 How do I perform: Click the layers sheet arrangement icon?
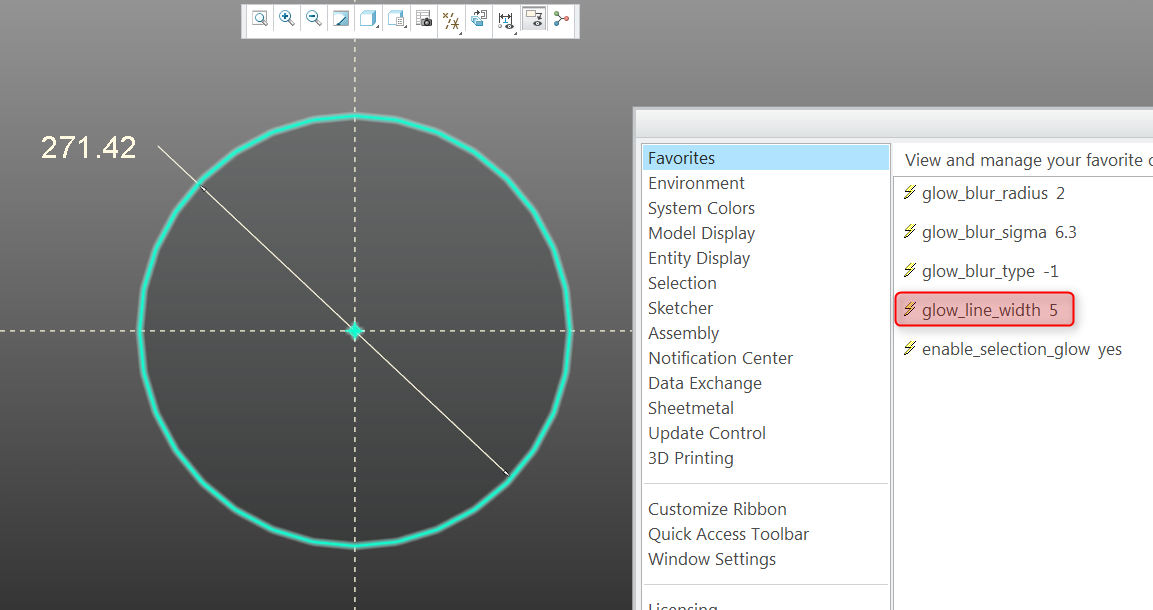[479, 19]
